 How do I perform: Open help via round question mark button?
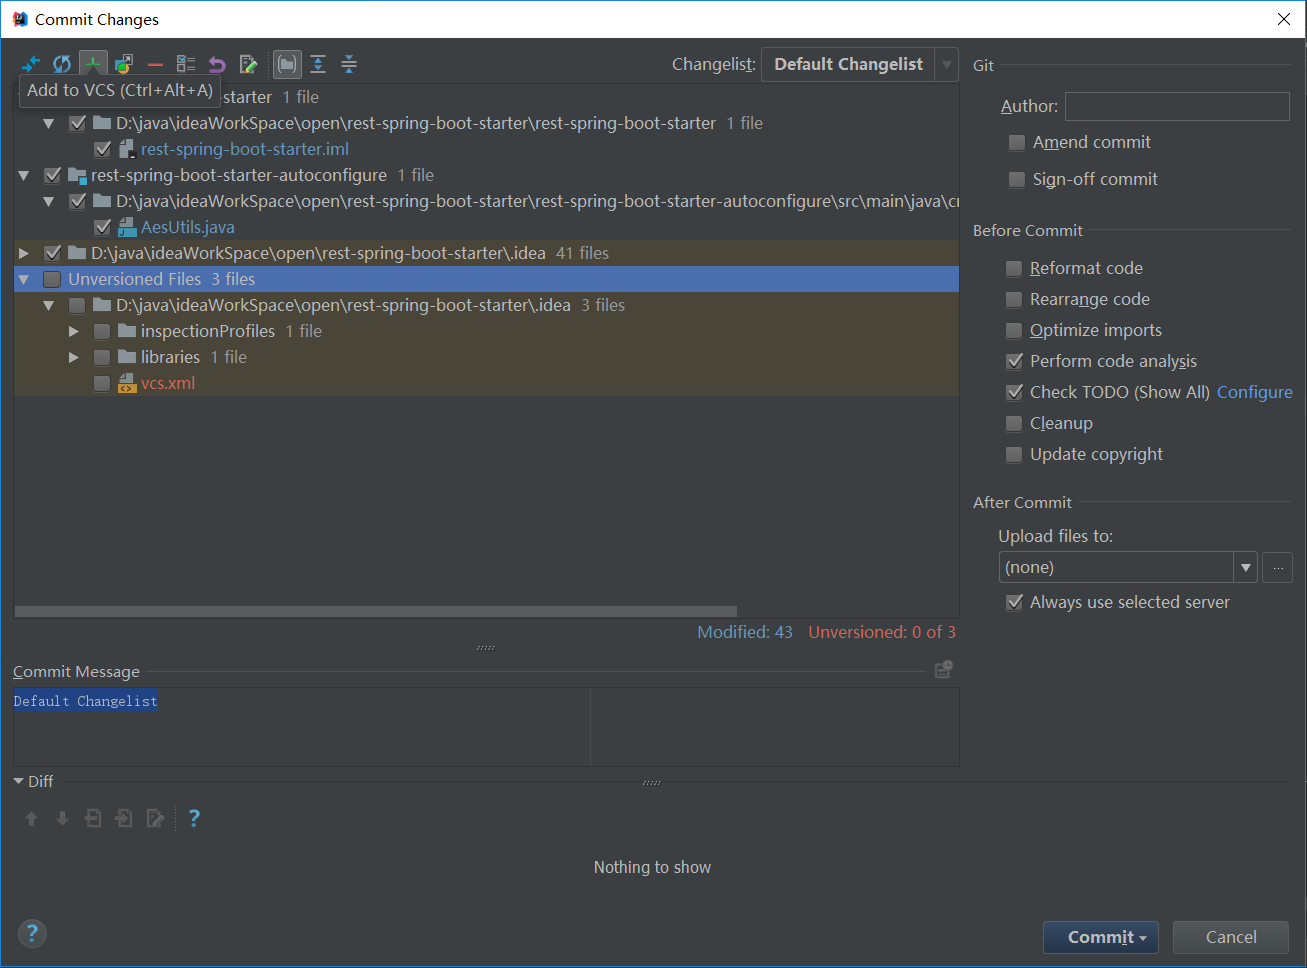coord(32,933)
